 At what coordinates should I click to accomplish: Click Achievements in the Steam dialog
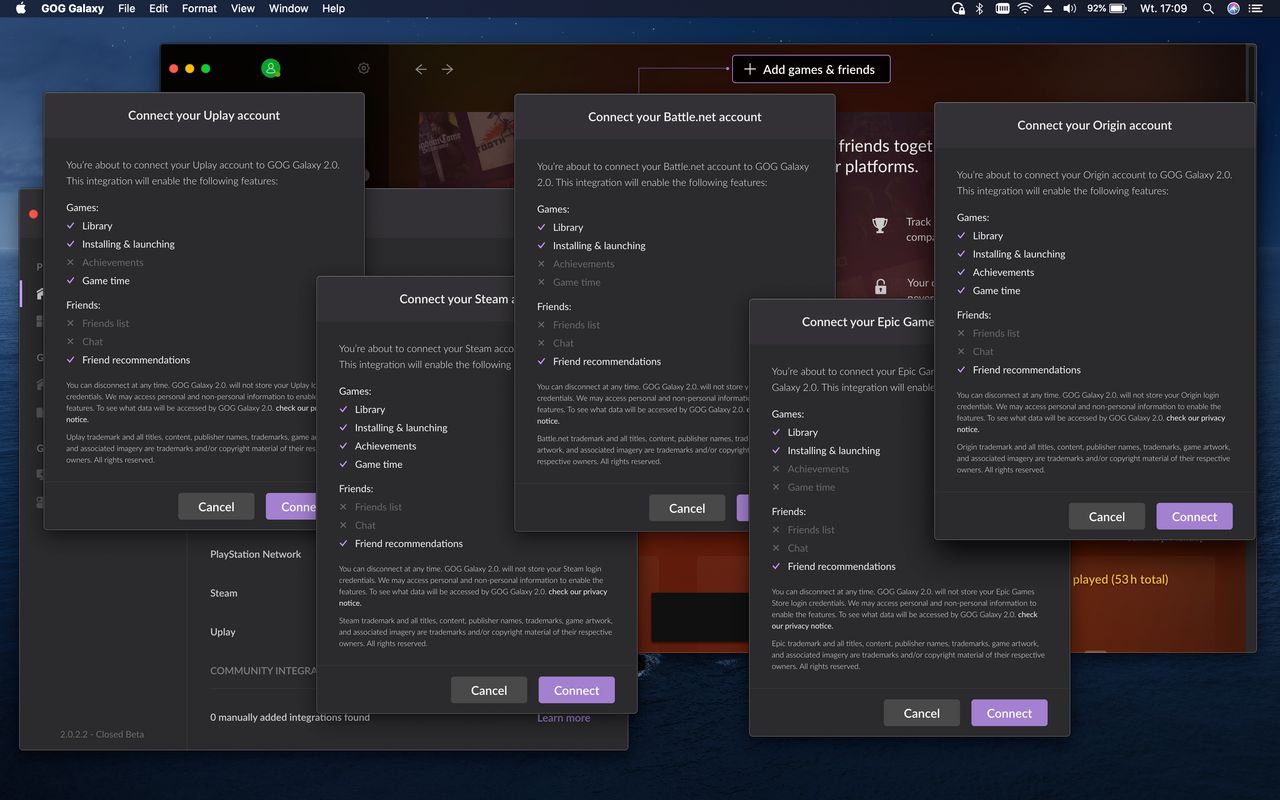point(385,446)
